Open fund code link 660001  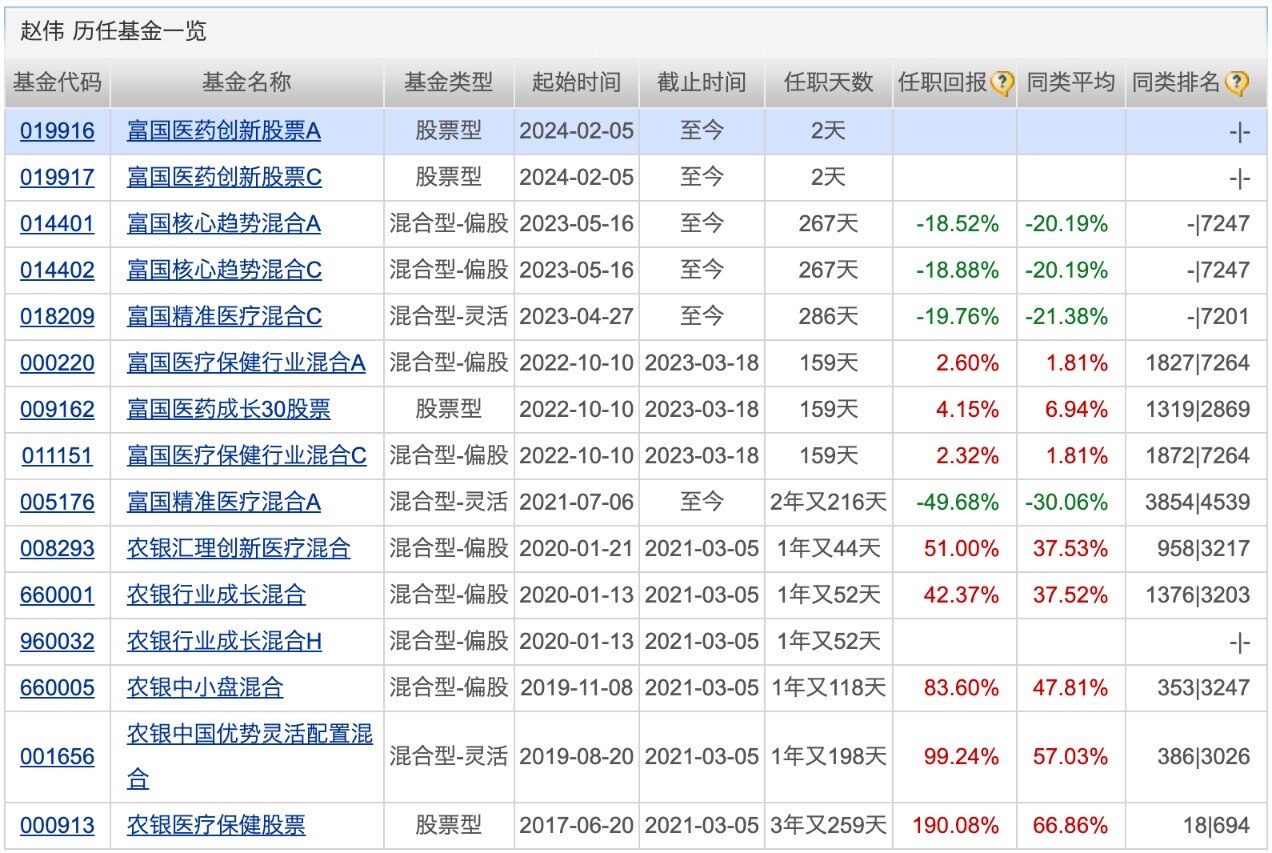(x=57, y=595)
